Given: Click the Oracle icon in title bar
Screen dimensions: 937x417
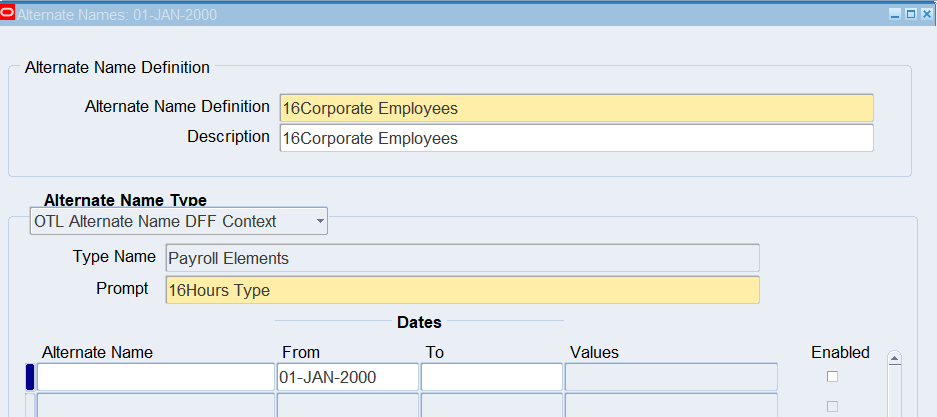Looking at the screenshot, I should (9, 14).
